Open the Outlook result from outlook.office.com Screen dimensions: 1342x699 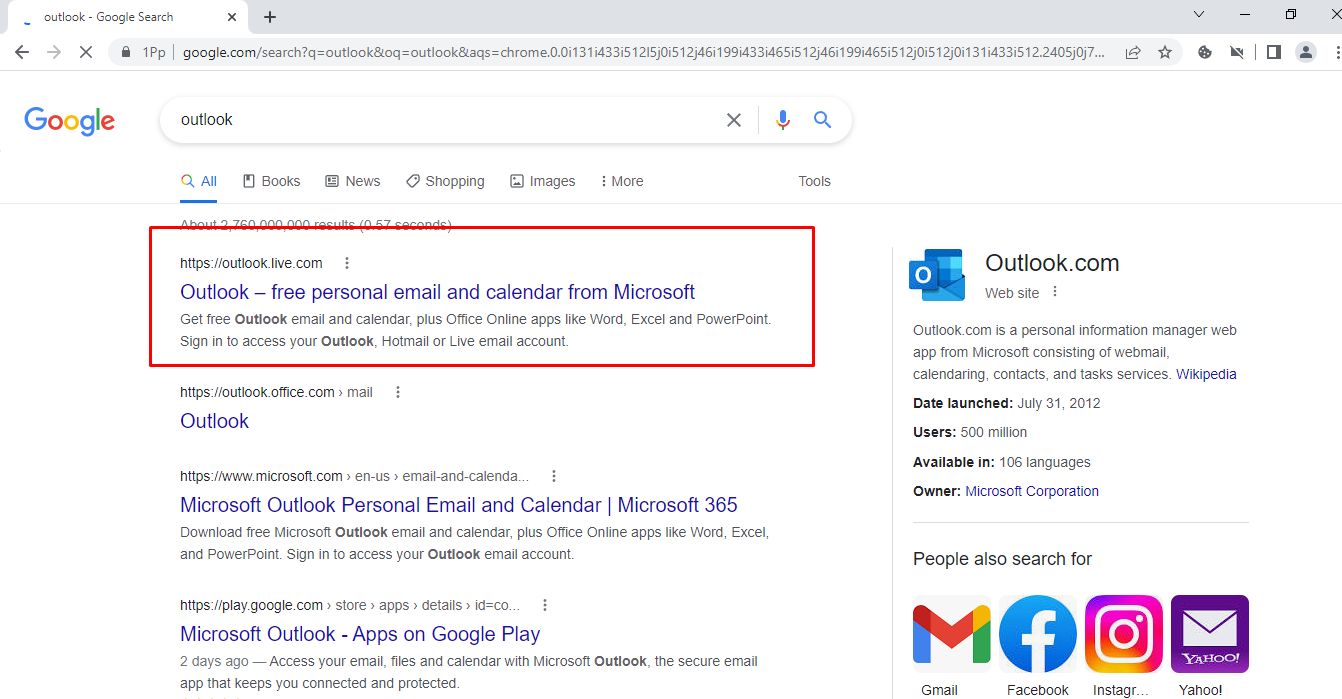click(x=214, y=421)
